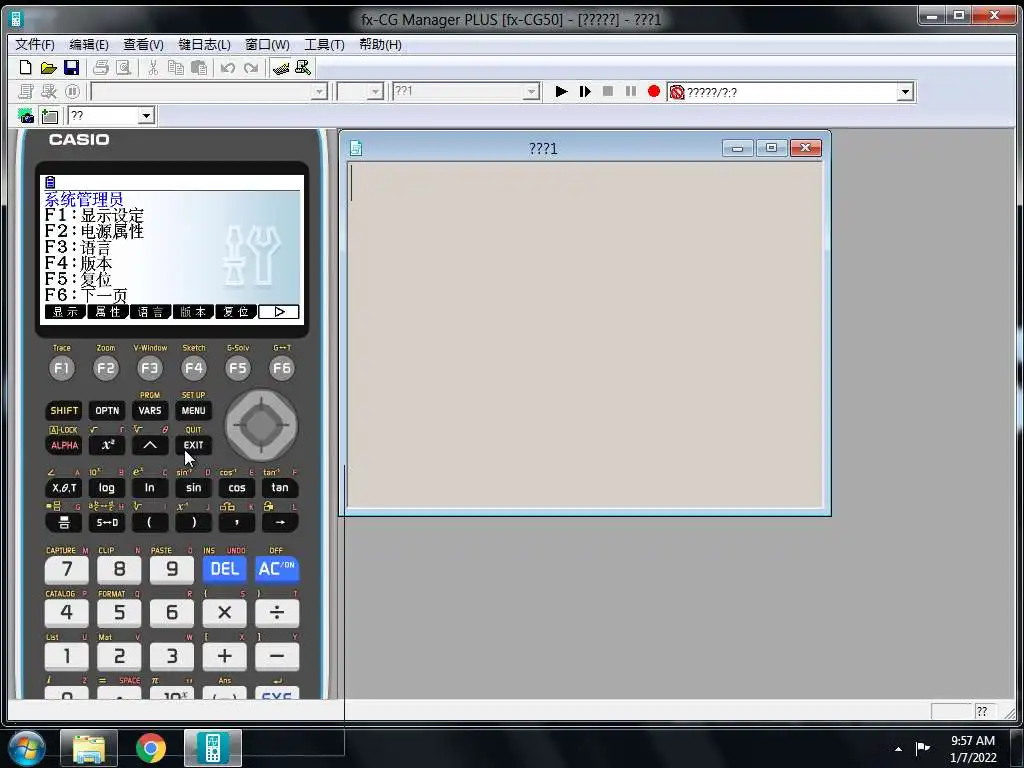1024x768 pixels.
Task: Click the calculator multiply key
Action: (224, 613)
